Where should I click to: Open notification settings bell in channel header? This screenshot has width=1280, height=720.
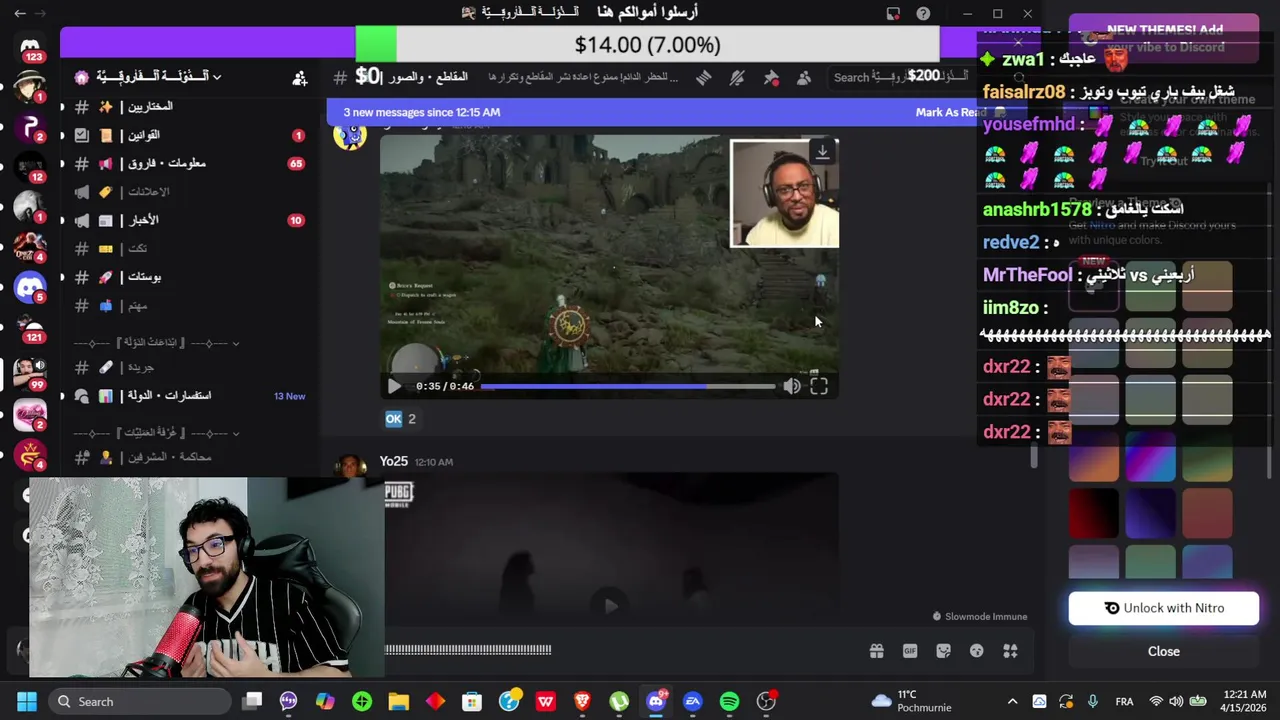[x=737, y=77]
